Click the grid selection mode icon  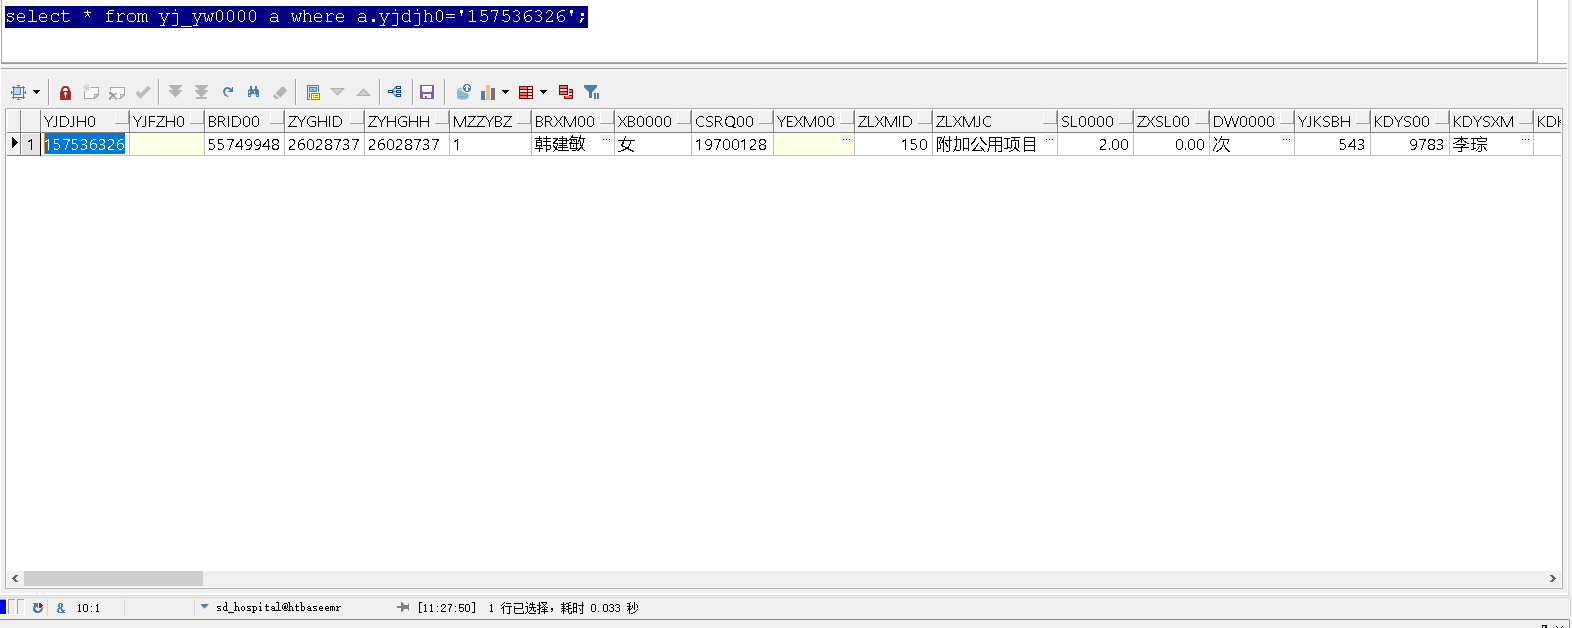click(x=18, y=92)
